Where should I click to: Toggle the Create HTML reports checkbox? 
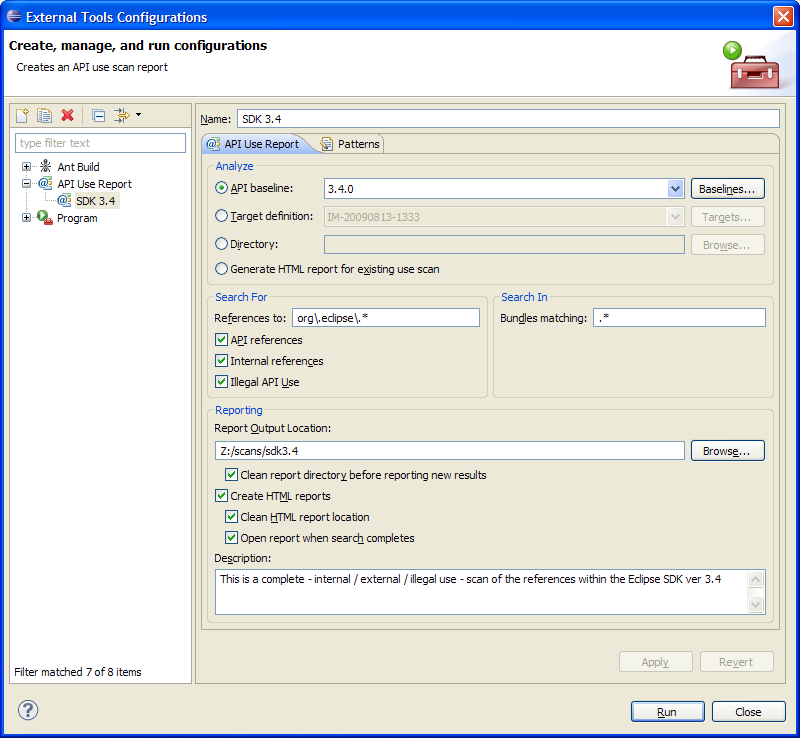pos(221,496)
